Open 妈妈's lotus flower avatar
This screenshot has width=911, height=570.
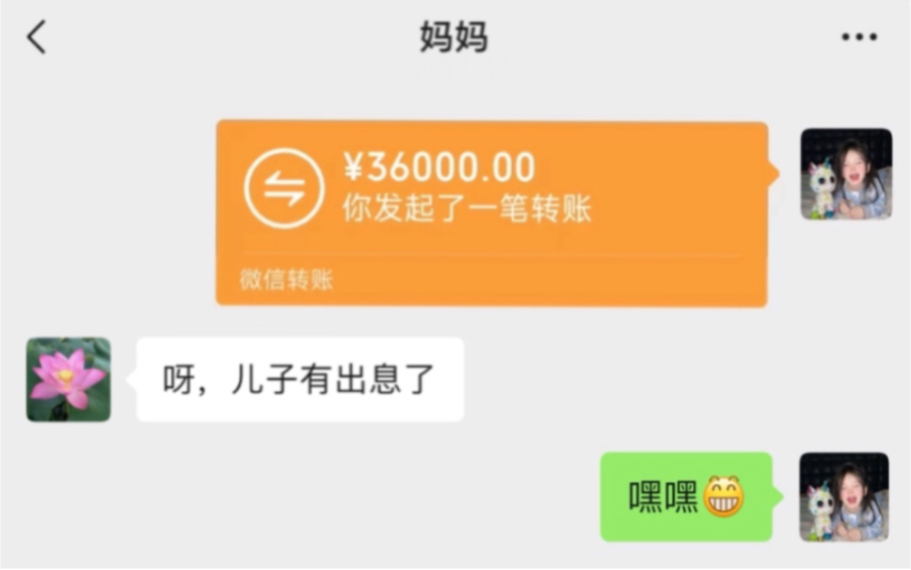69,379
